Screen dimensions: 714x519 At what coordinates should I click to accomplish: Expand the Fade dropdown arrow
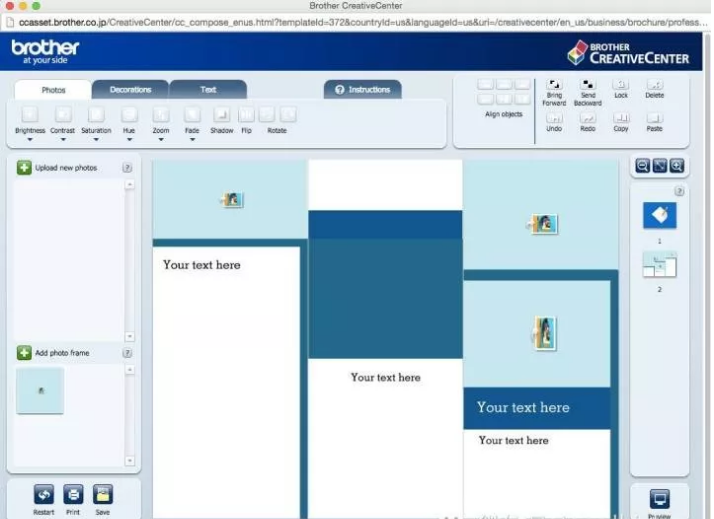coord(192,140)
